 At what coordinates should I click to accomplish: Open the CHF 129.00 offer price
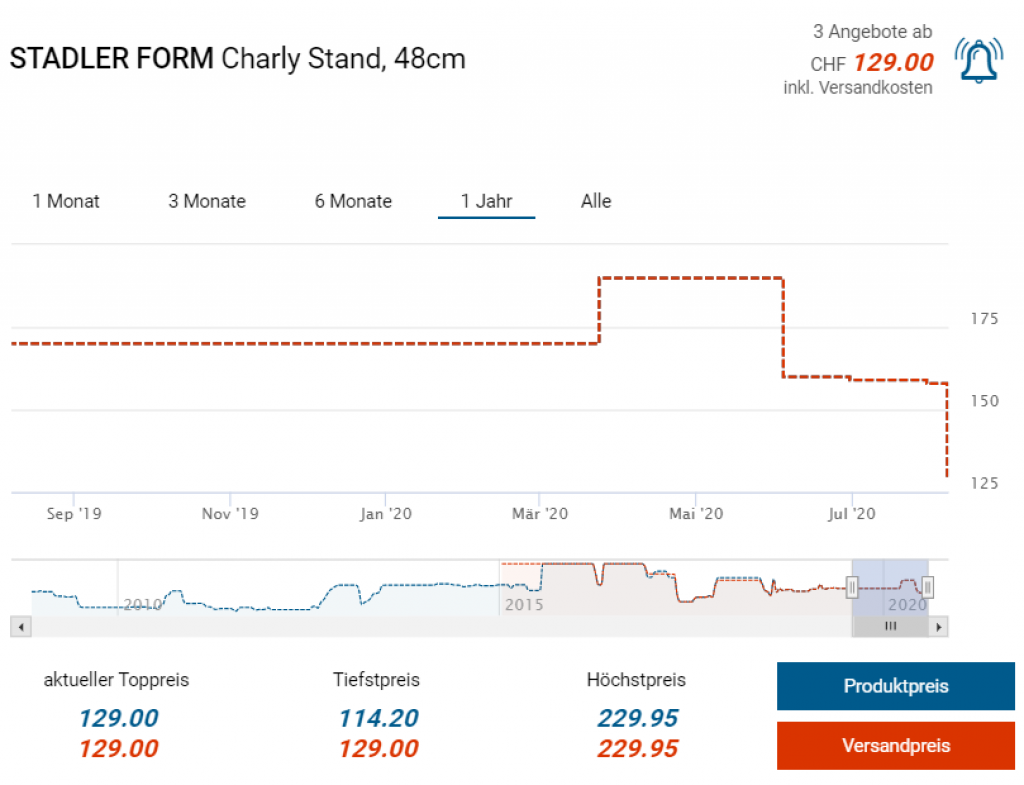click(x=892, y=63)
